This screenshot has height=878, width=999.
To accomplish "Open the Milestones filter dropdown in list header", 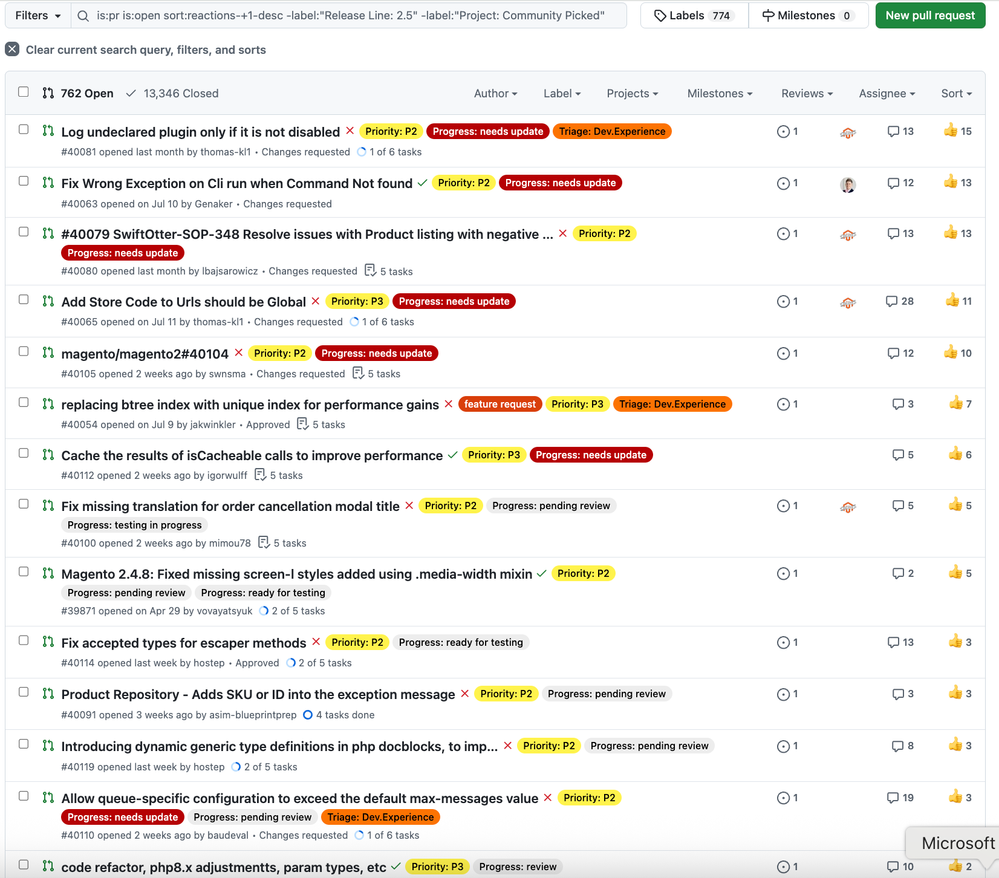I will tap(719, 93).
